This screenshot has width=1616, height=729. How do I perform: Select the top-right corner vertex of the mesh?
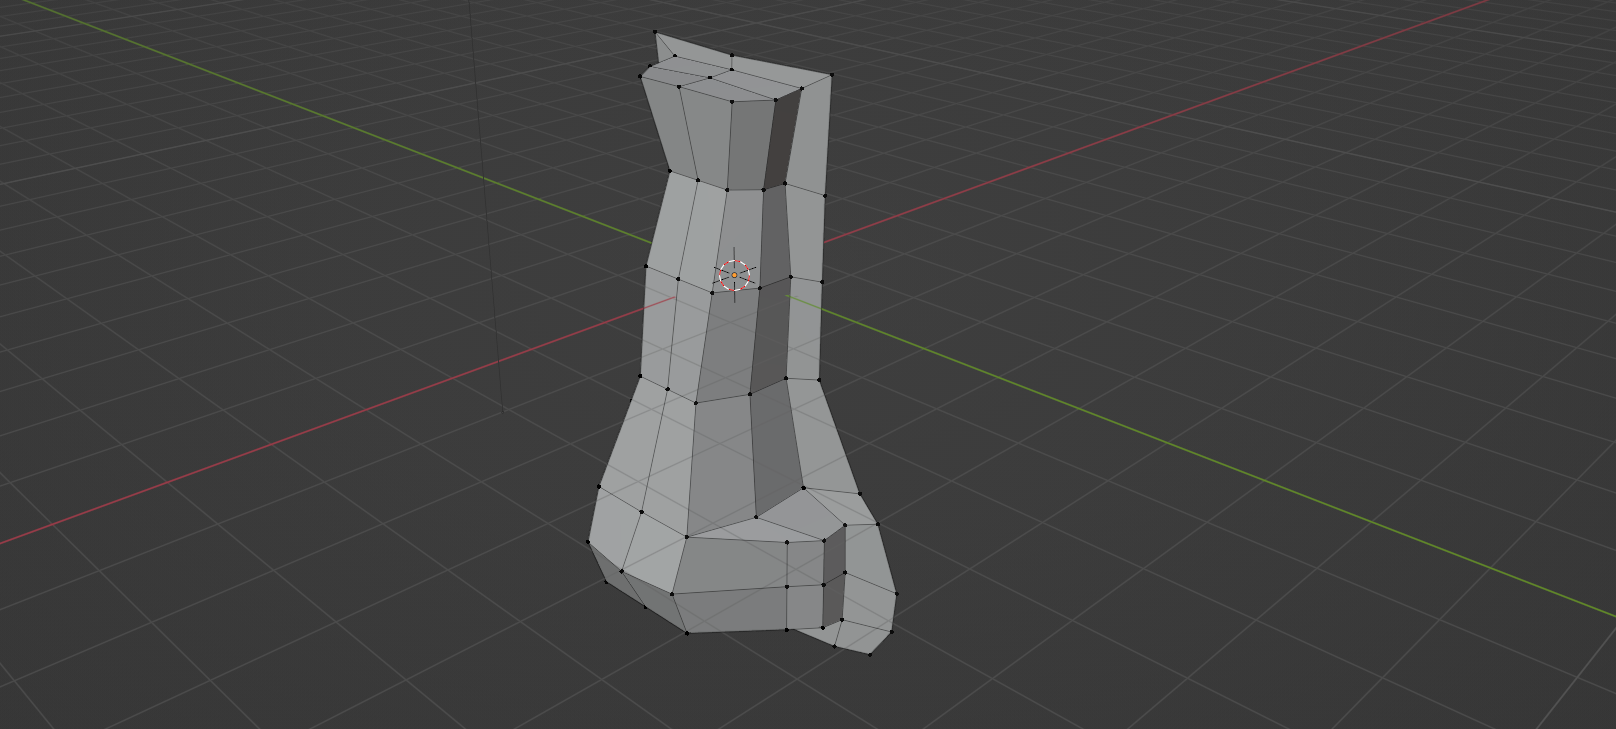click(x=830, y=75)
